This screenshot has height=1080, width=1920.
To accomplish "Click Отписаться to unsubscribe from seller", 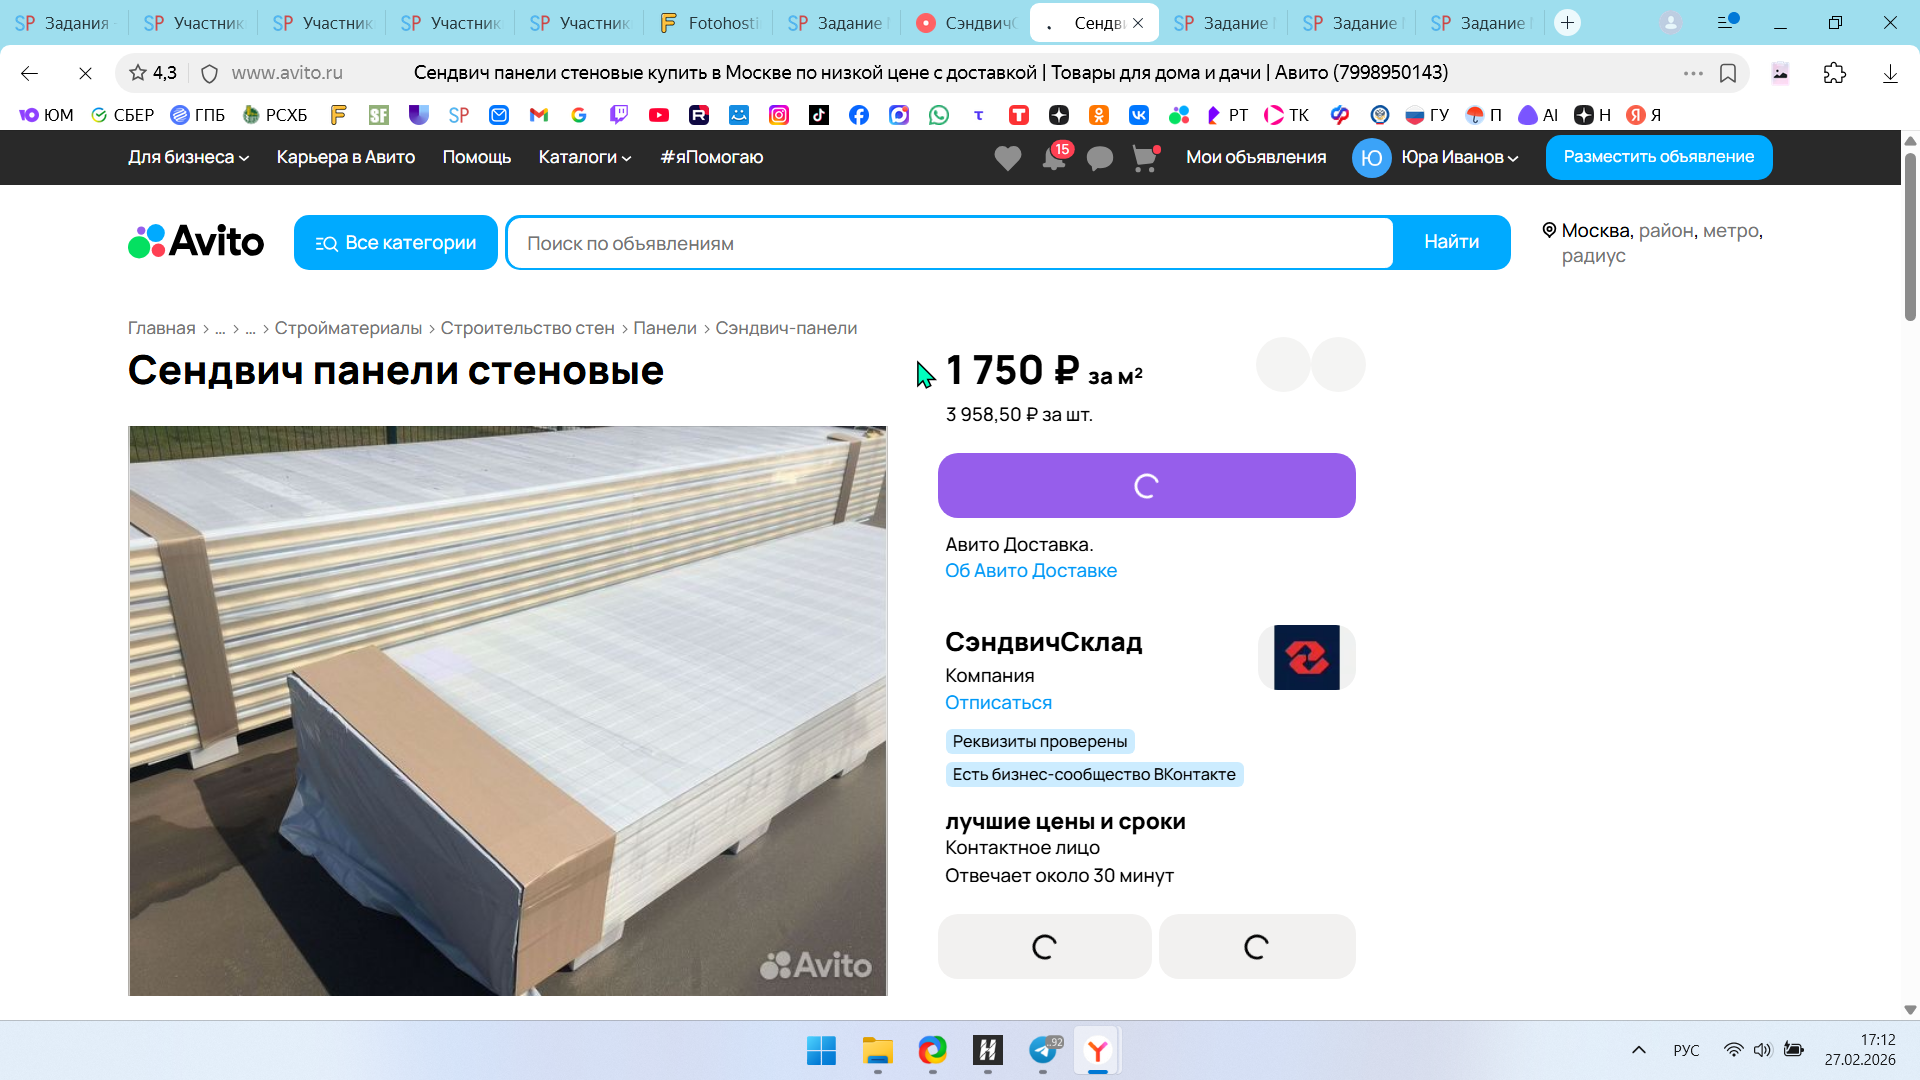I will click(x=998, y=703).
